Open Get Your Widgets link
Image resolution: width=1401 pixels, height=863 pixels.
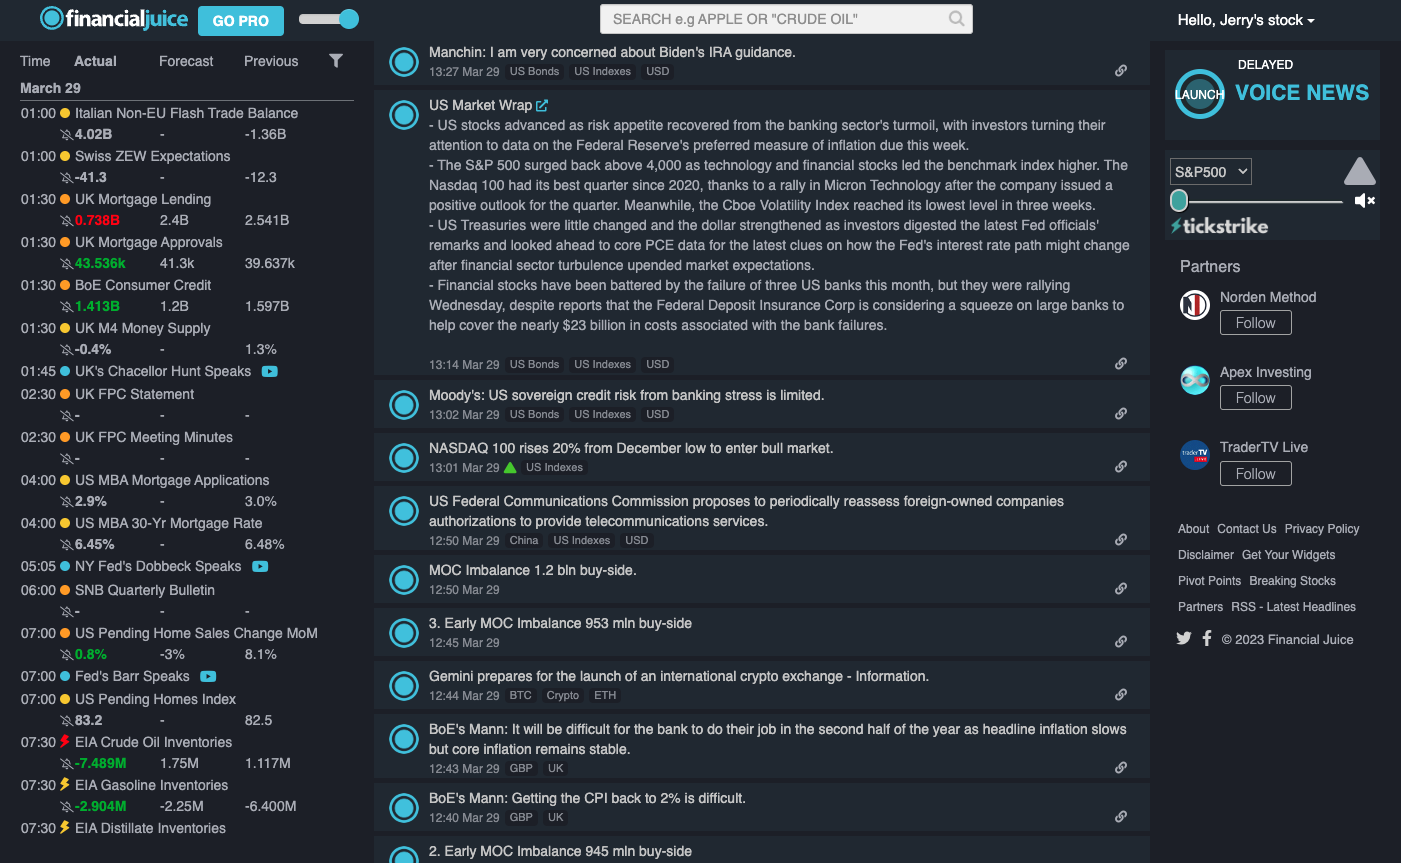tap(1288, 555)
